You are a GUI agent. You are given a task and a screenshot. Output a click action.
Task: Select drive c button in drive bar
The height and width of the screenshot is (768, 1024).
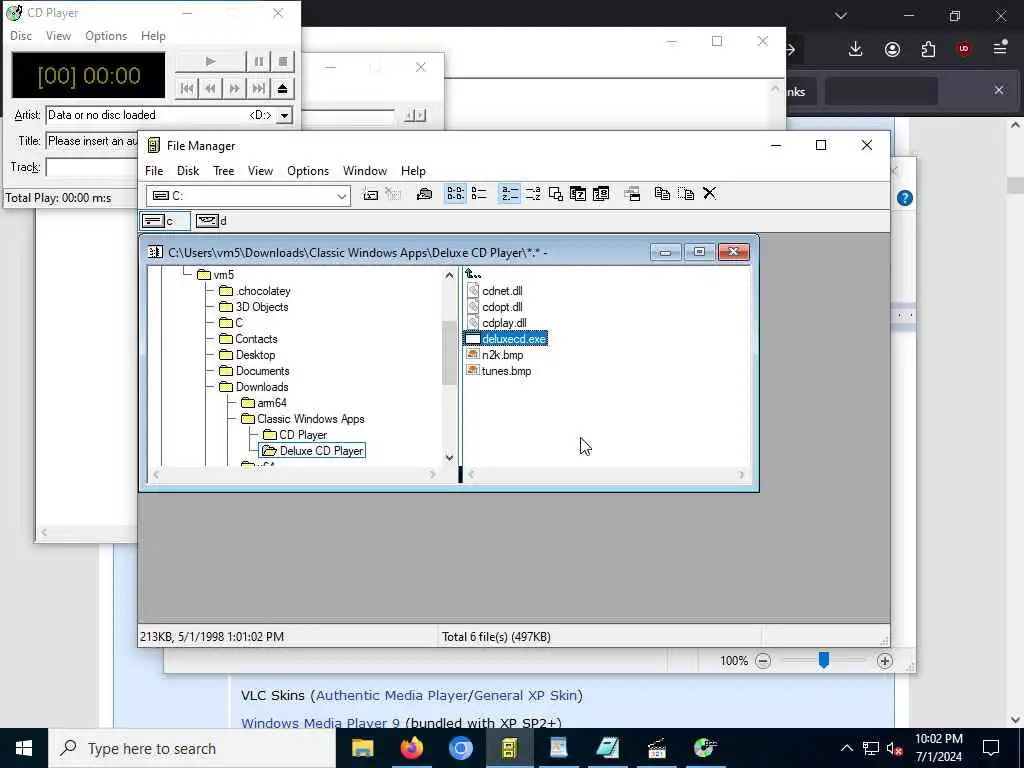[165, 221]
